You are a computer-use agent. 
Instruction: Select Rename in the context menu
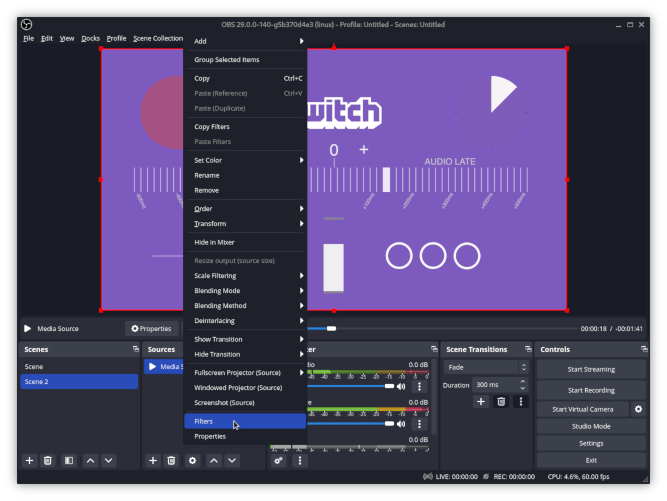click(x=245, y=175)
